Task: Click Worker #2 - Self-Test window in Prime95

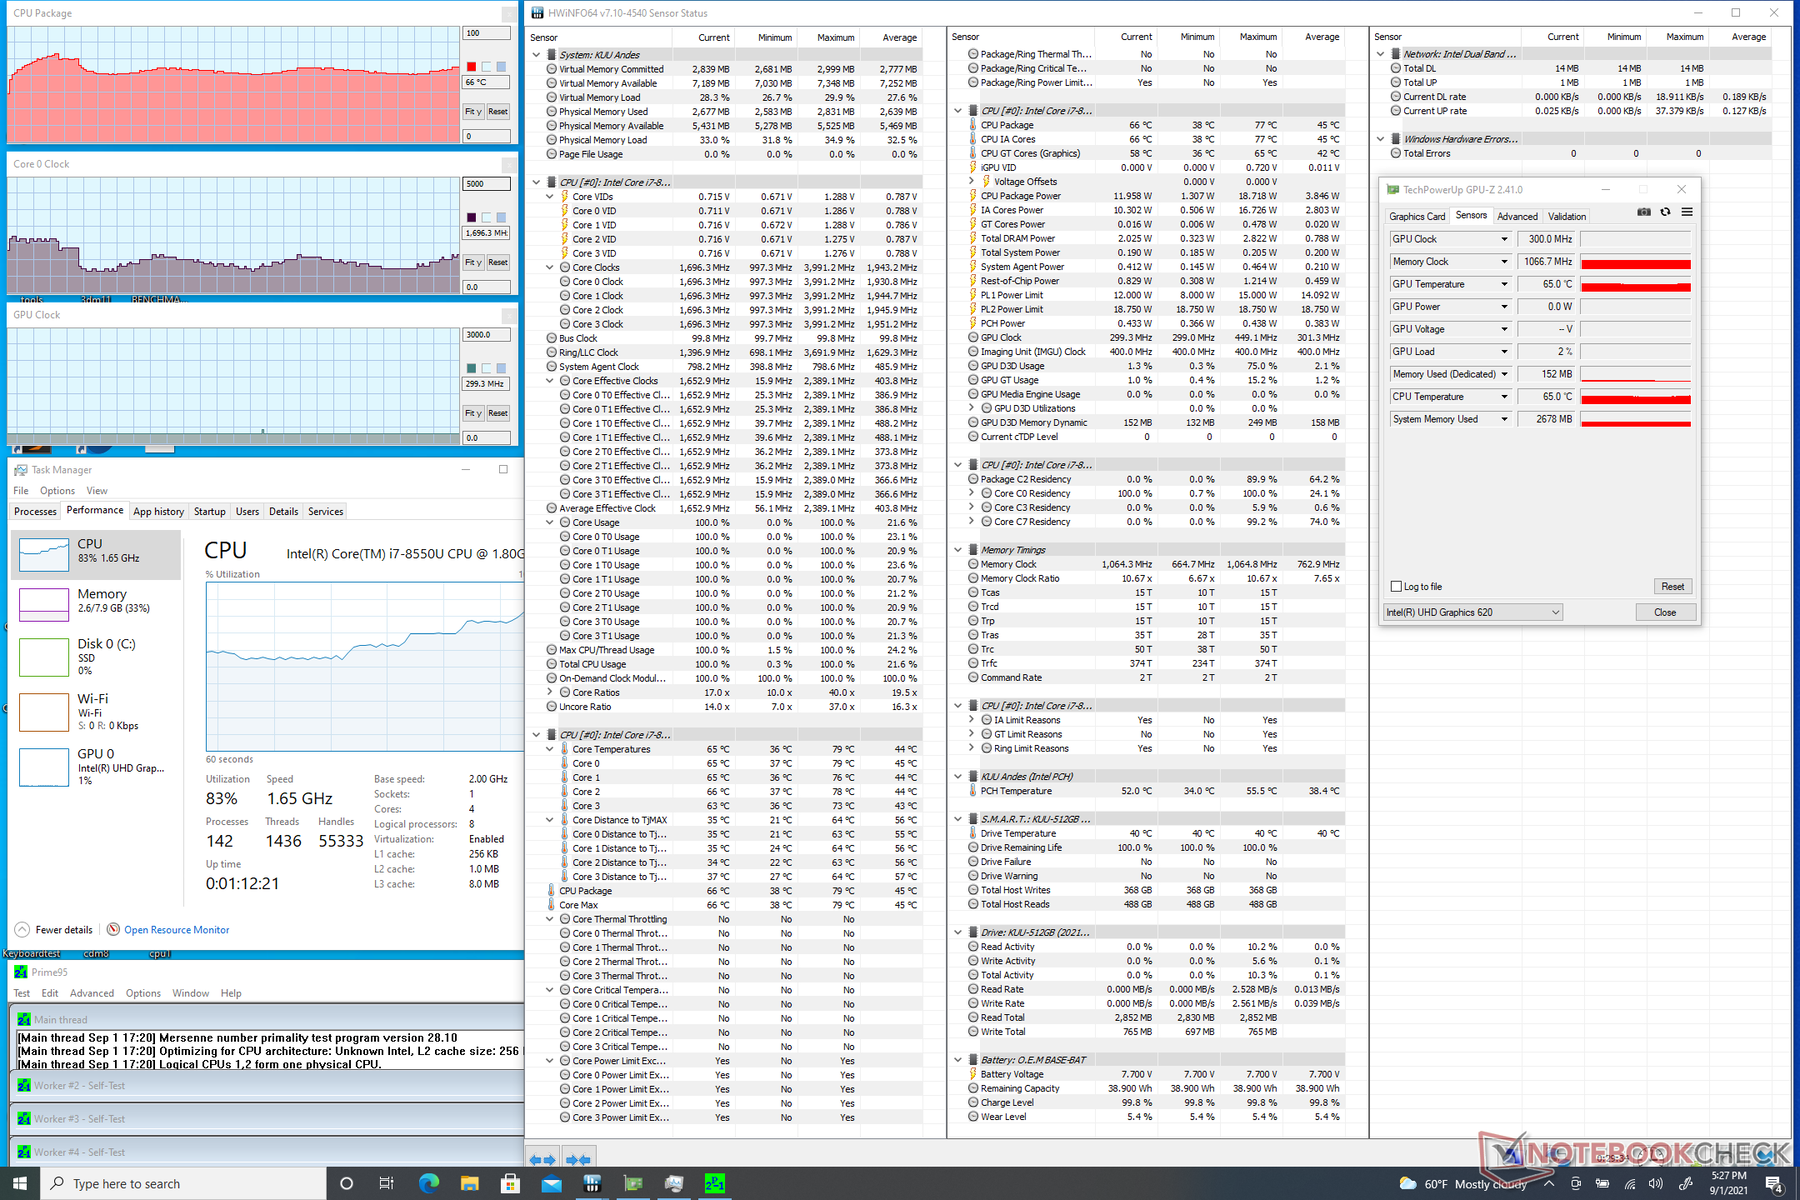Action: [267, 1085]
